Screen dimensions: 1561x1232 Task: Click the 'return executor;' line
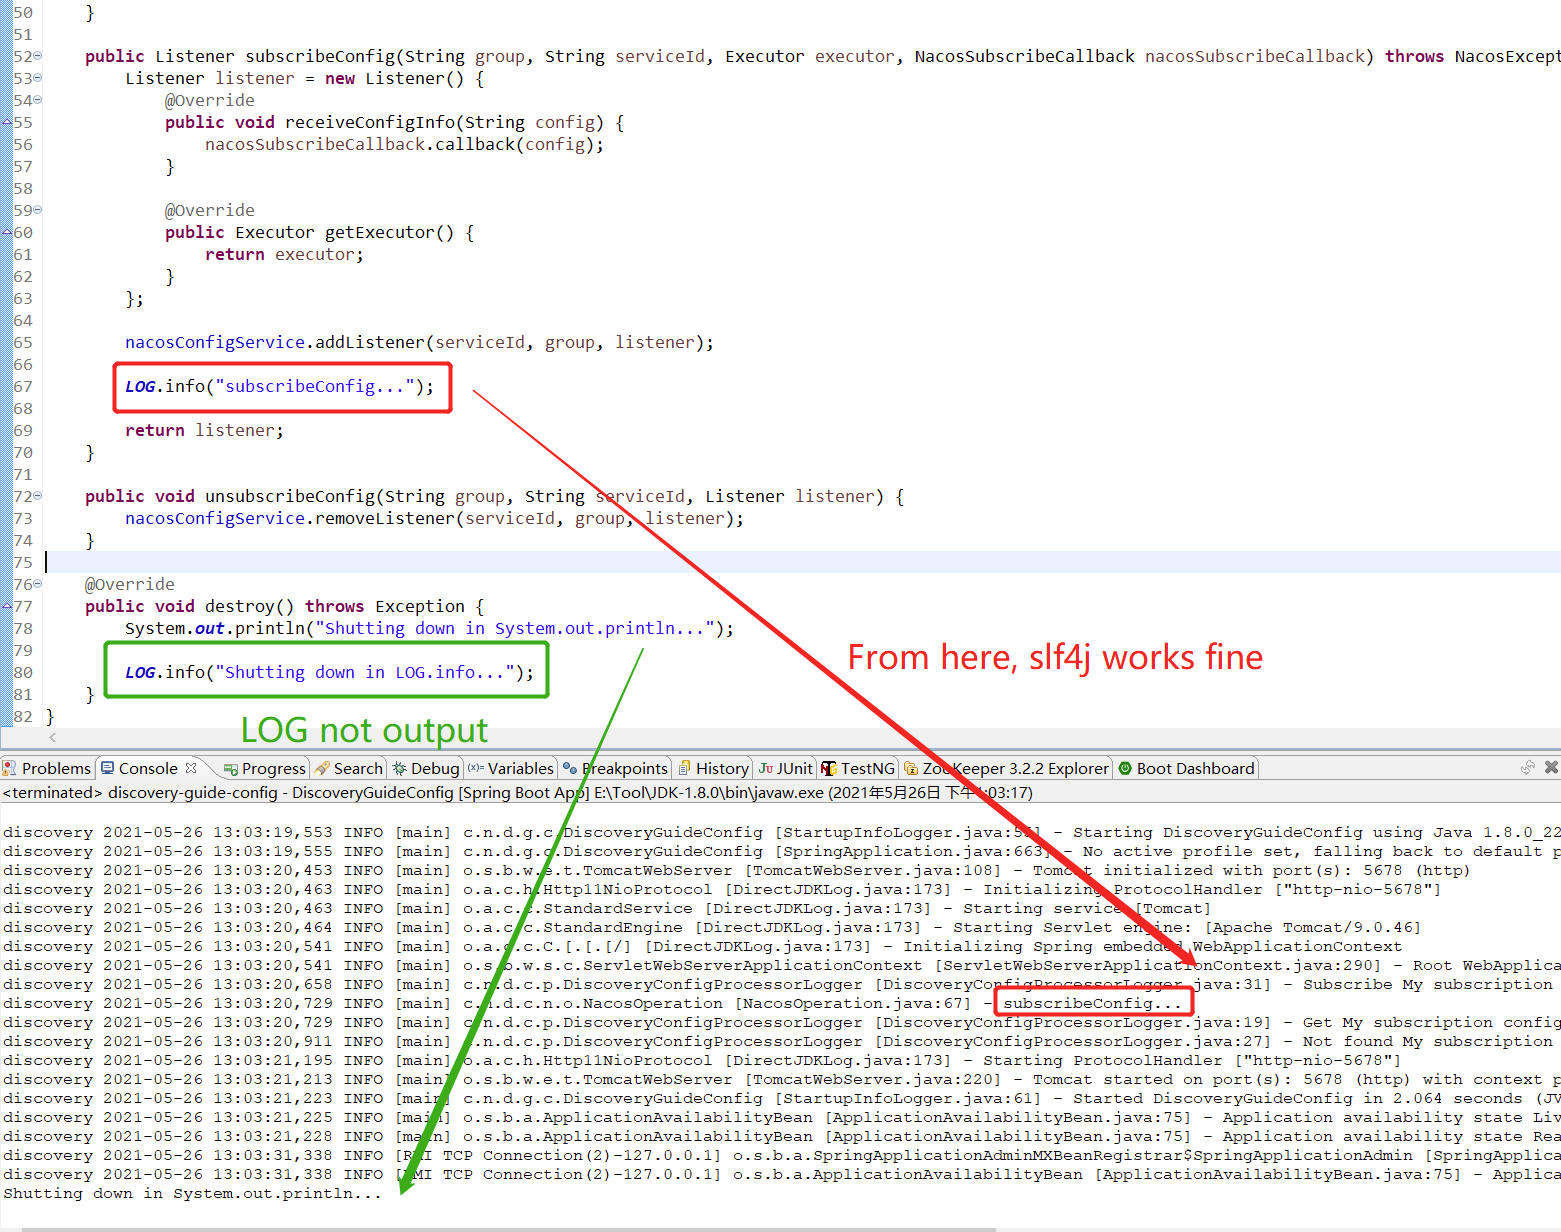(x=284, y=254)
